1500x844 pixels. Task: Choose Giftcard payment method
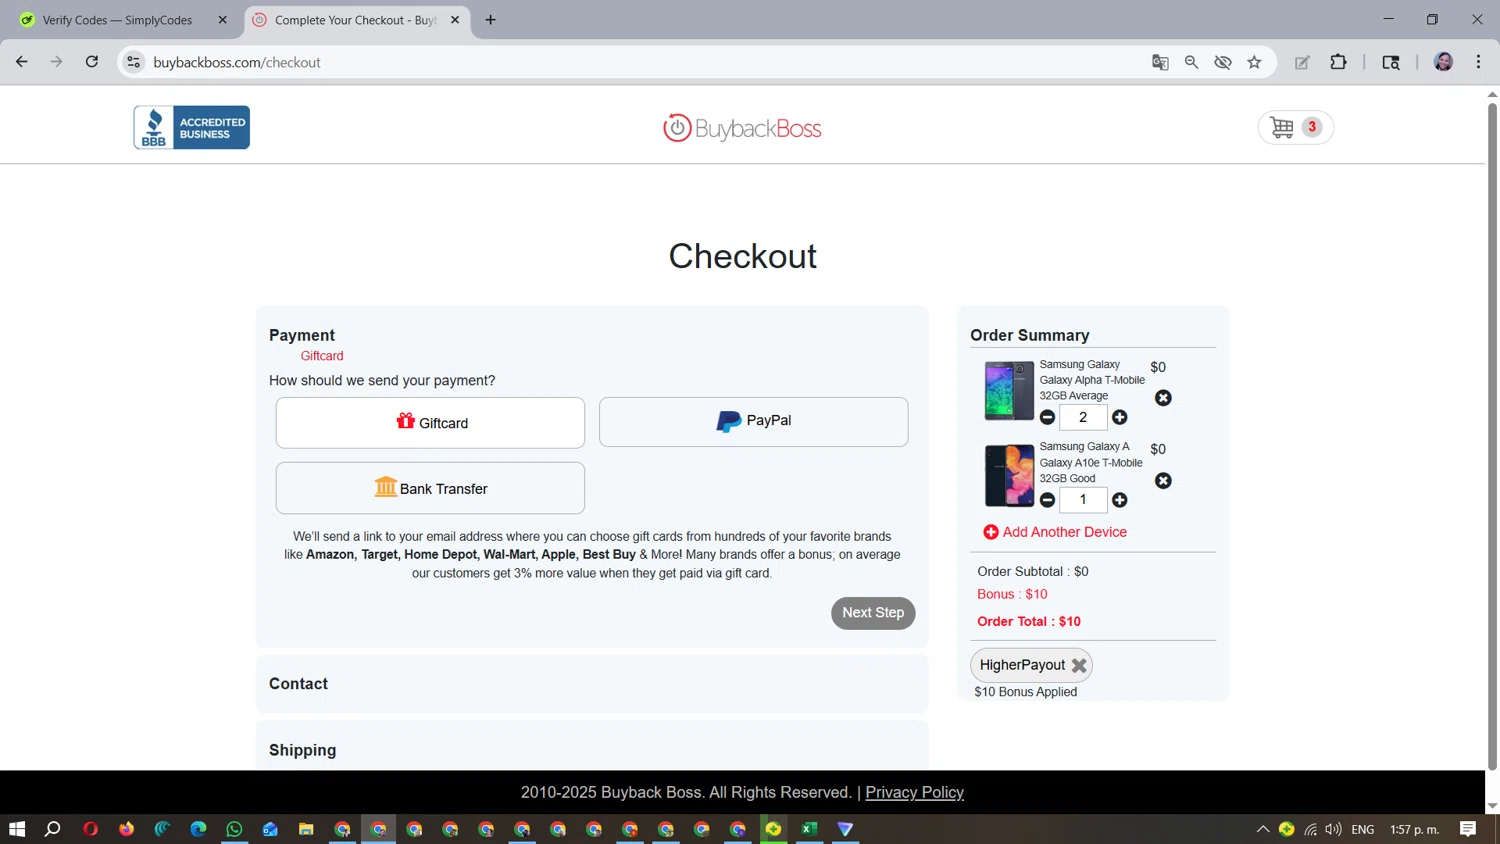pos(430,423)
